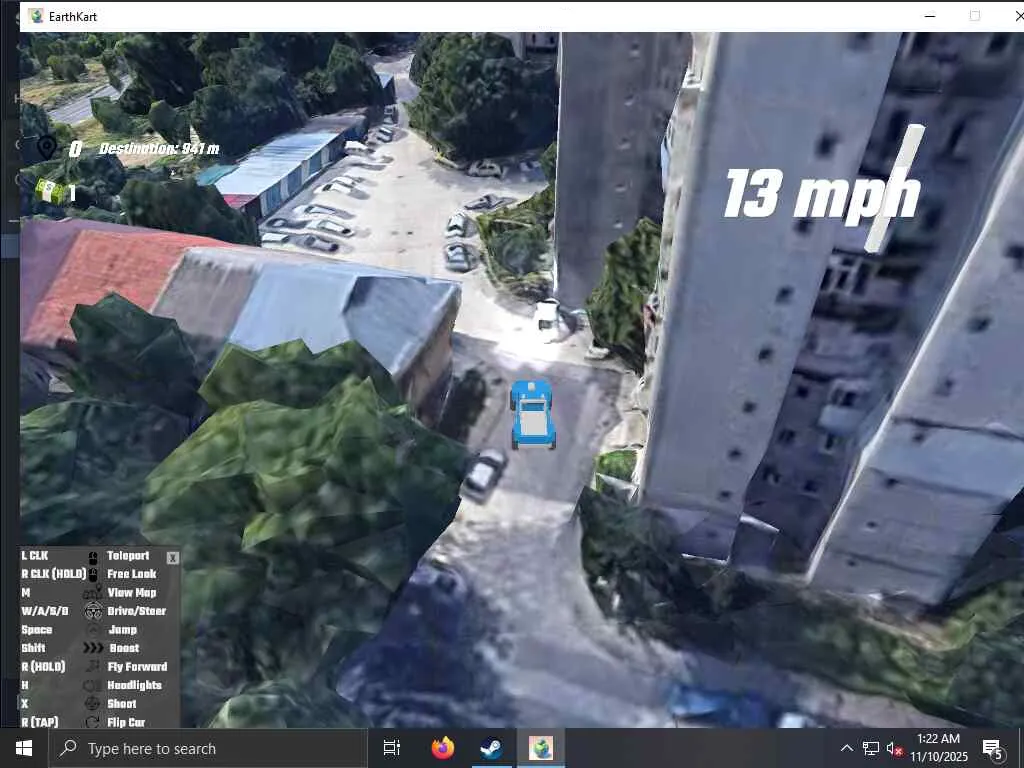Click the mouse icon next to Free Look
The height and width of the screenshot is (768, 1024).
(x=93, y=574)
